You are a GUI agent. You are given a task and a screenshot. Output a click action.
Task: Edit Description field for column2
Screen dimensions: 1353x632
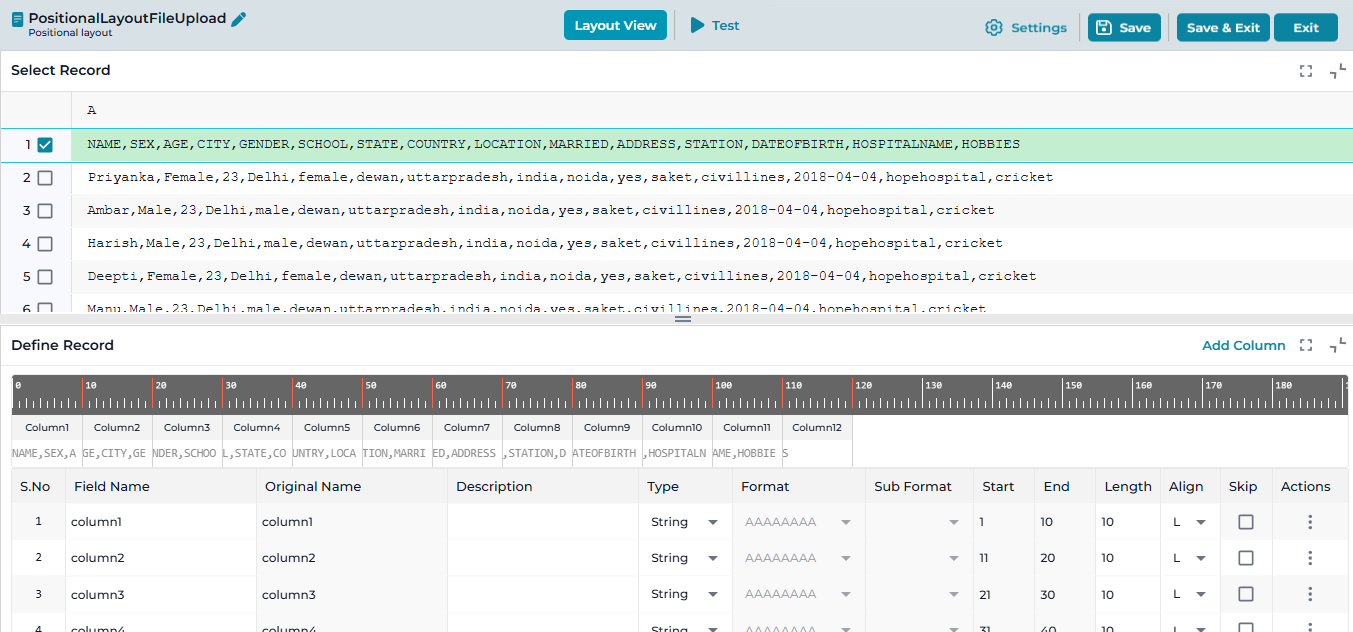(543, 558)
